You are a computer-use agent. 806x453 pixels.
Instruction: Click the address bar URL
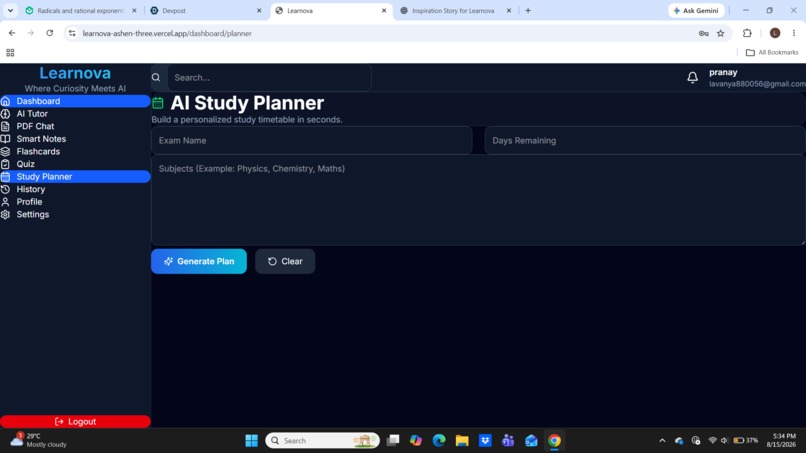pos(167,33)
